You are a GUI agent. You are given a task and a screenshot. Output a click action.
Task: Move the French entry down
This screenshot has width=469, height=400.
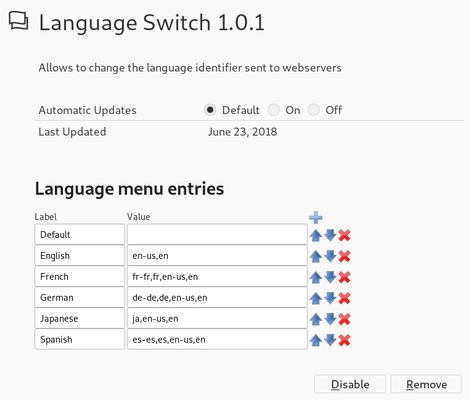click(330, 277)
